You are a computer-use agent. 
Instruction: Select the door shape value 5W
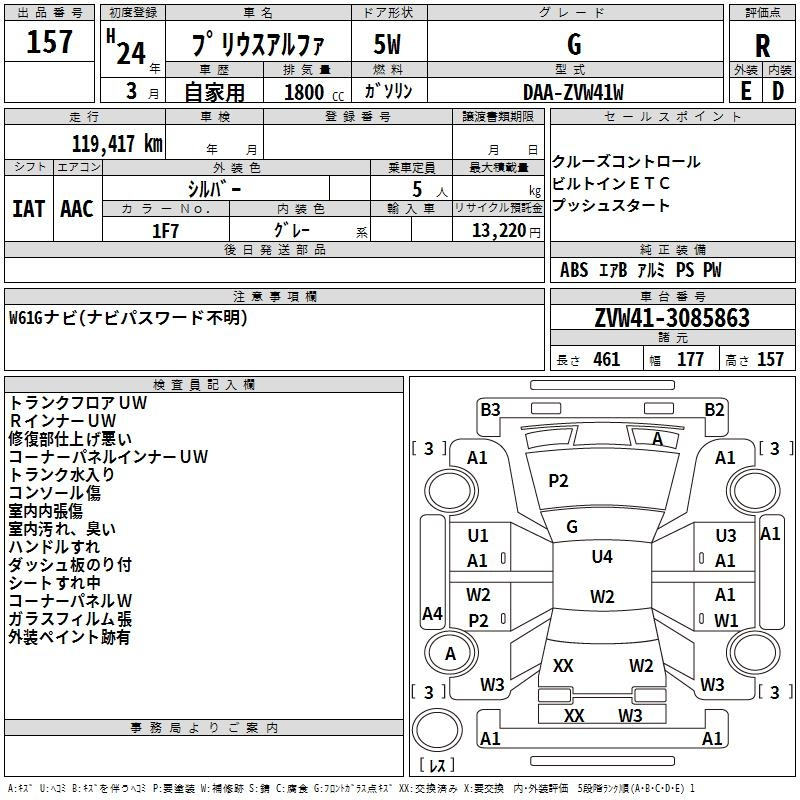coord(387,44)
